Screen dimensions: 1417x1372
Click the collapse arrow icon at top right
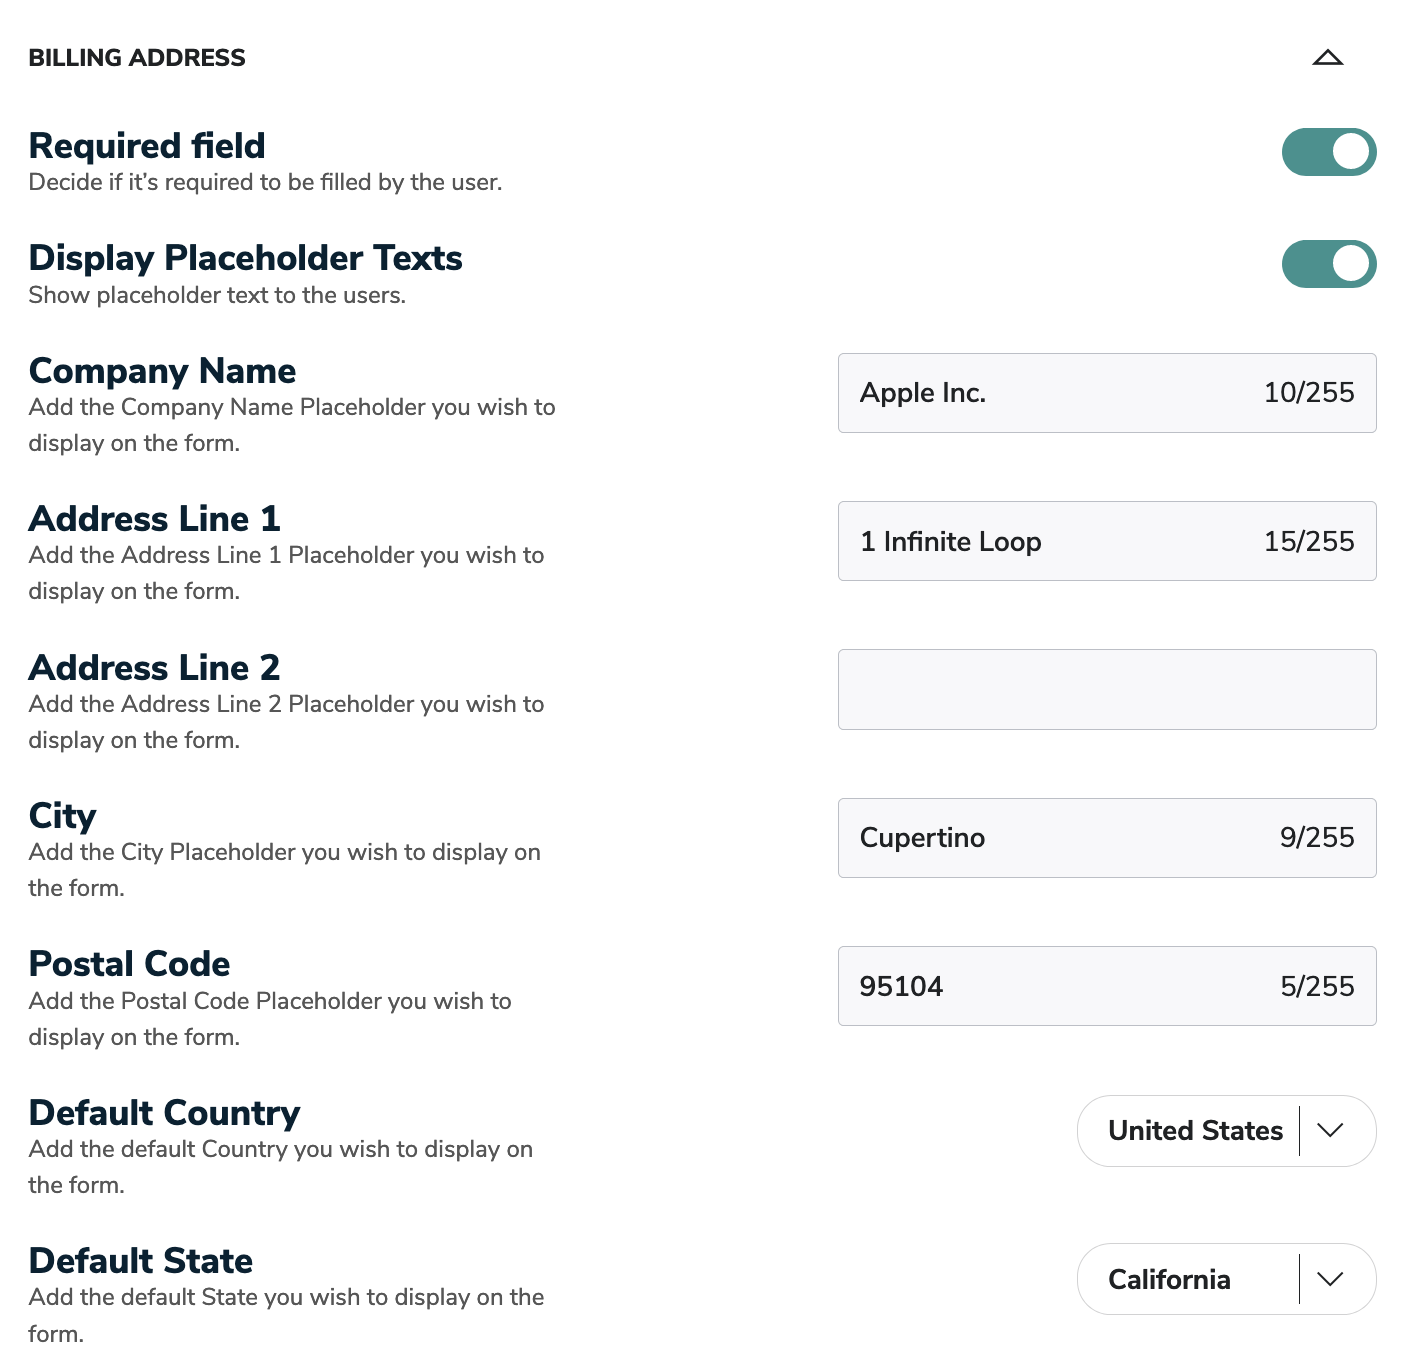tap(1328, 57)
